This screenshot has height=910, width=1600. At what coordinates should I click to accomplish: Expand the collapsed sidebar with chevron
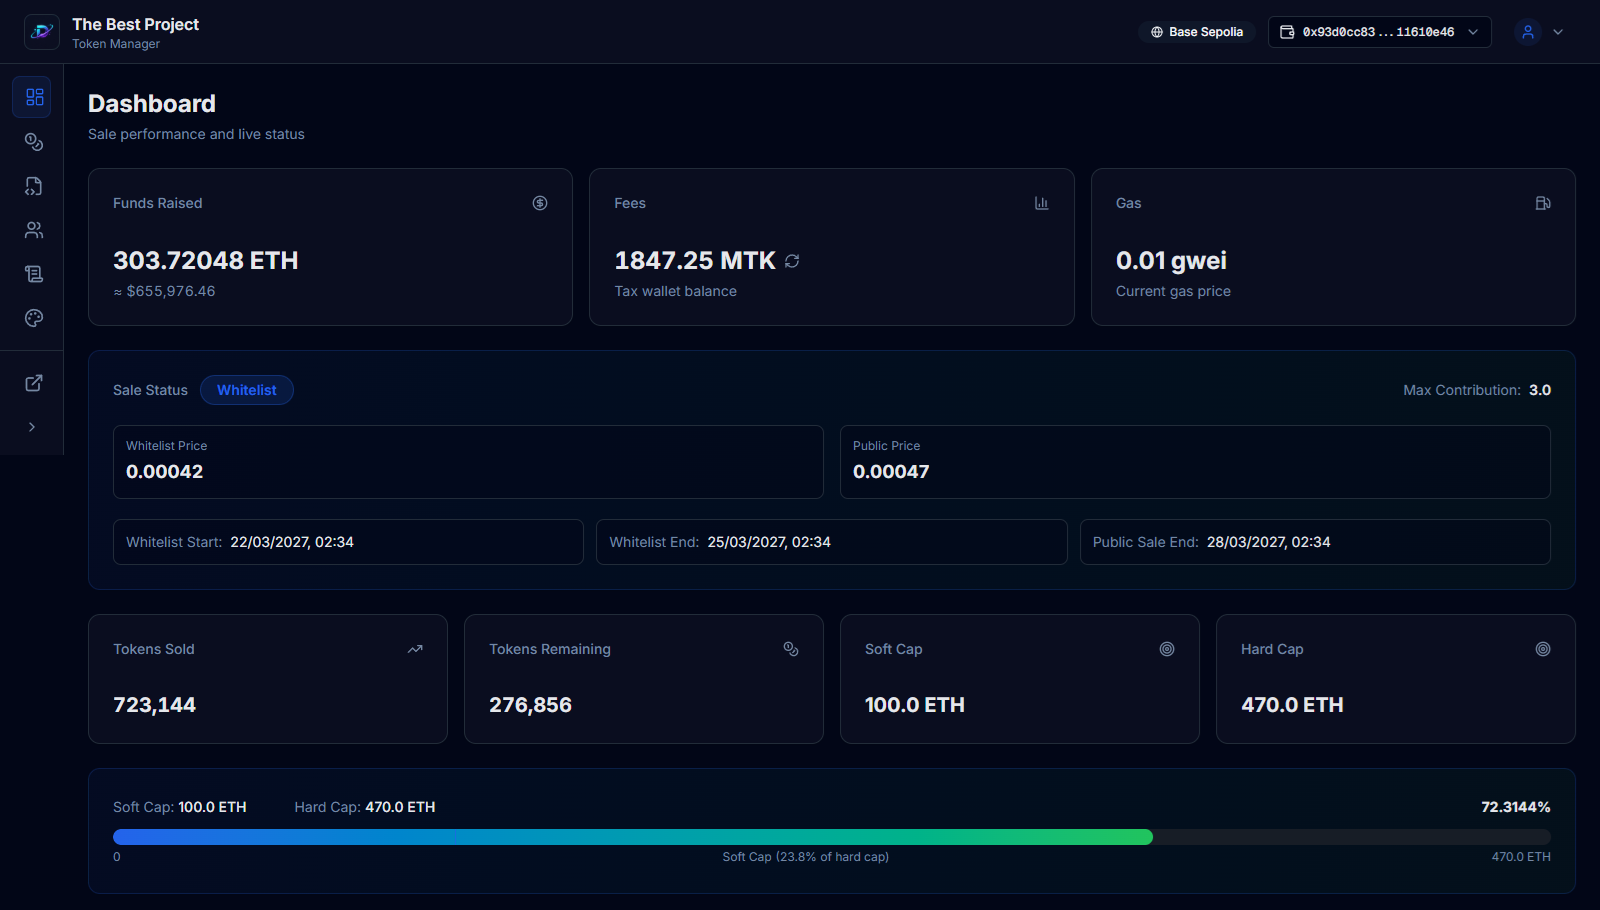click(x=32, y=427)
